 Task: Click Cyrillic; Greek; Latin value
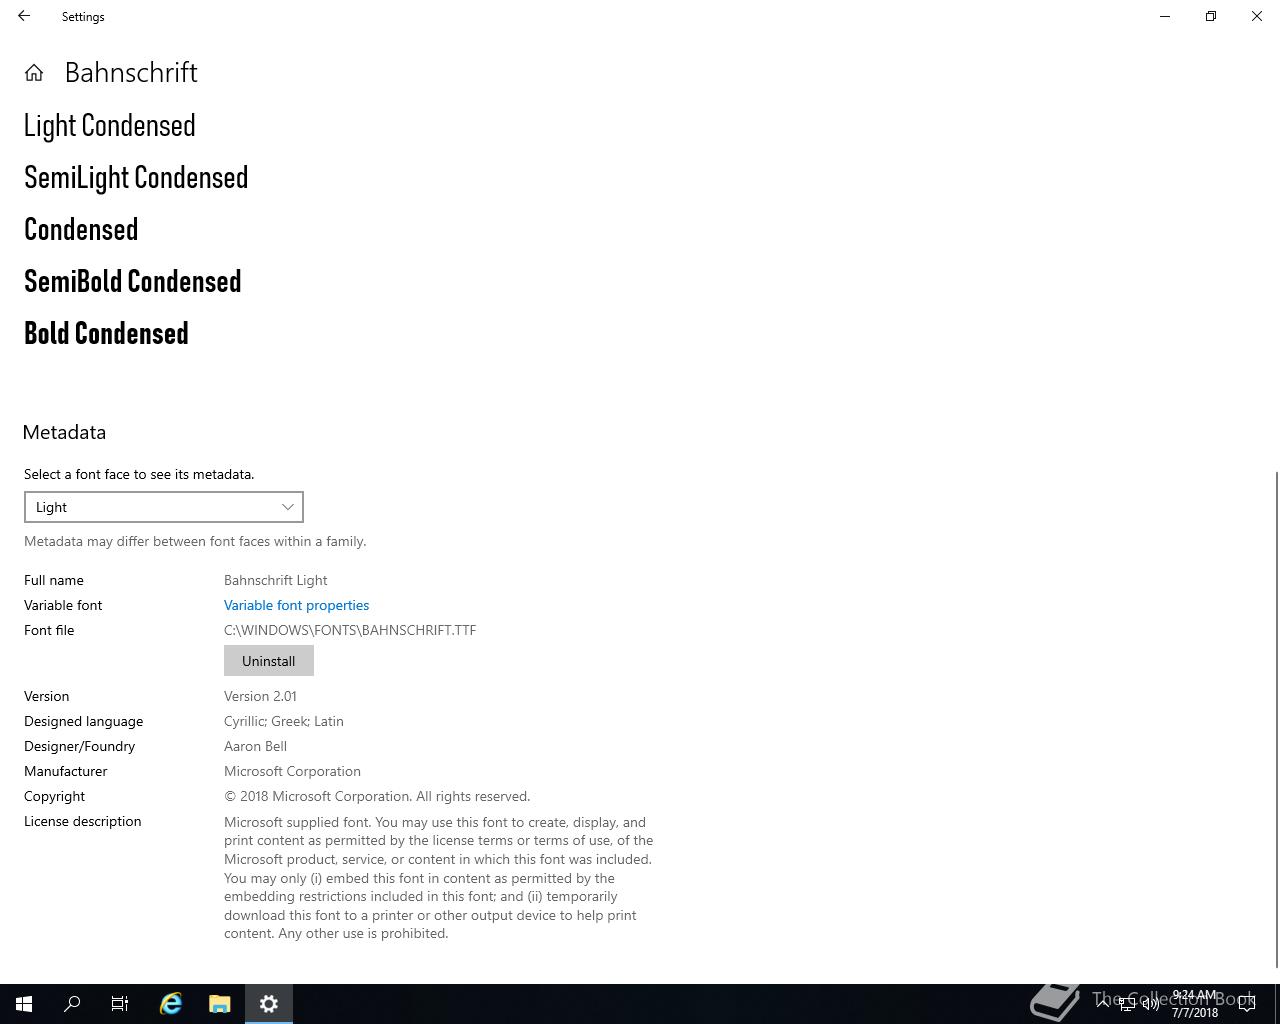(x=284, y=721)
